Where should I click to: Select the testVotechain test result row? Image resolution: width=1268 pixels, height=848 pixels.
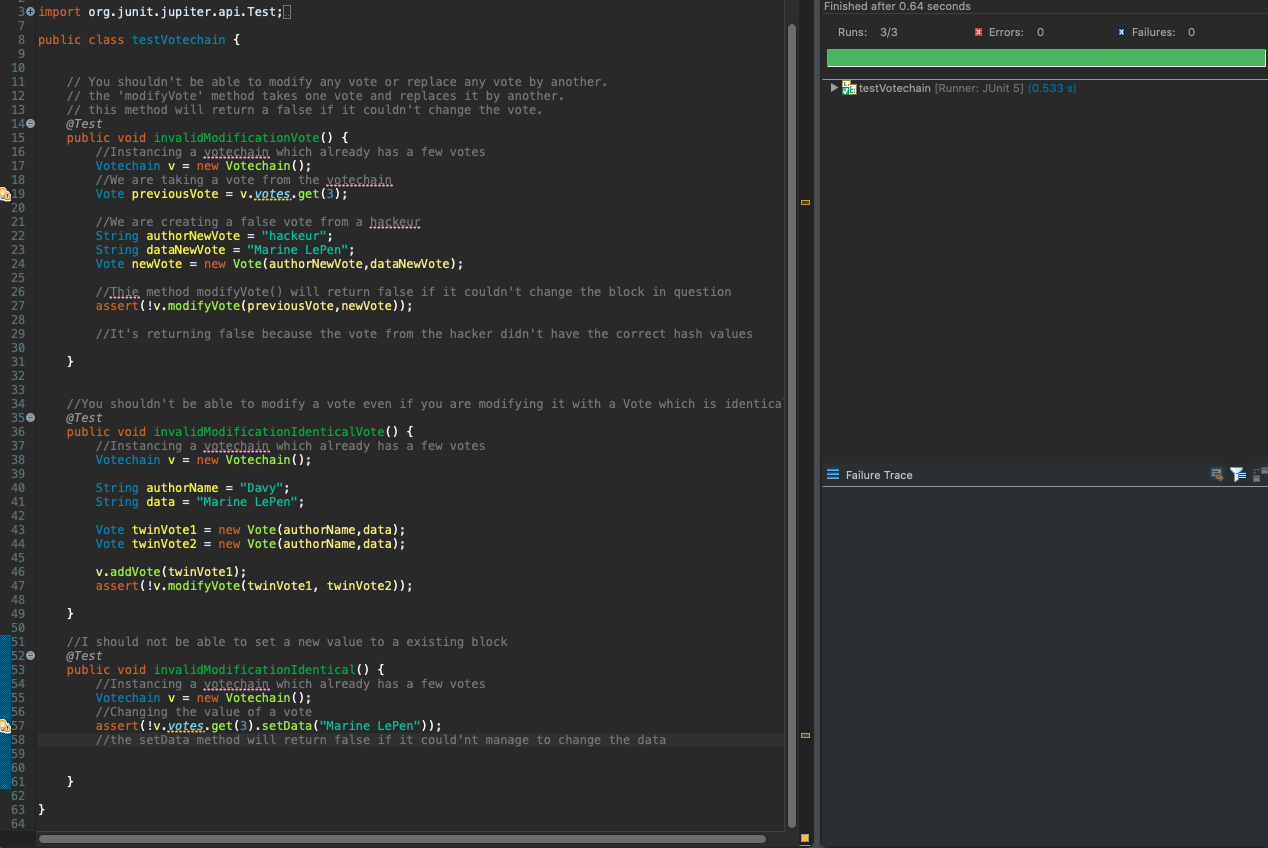[x=896, y=88]
